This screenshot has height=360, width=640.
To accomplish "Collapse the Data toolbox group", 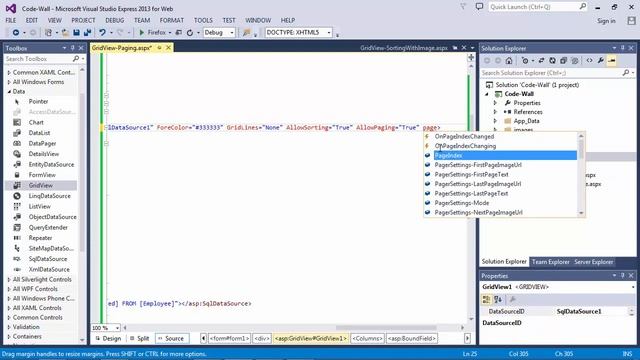I will [x=9, y=92].
